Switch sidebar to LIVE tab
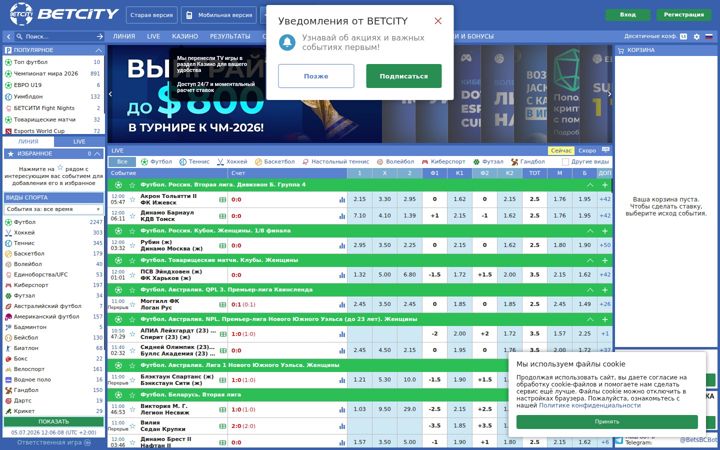Image resolution: width=720 pixels, height=450 pixels. click(x=79, y=141)
